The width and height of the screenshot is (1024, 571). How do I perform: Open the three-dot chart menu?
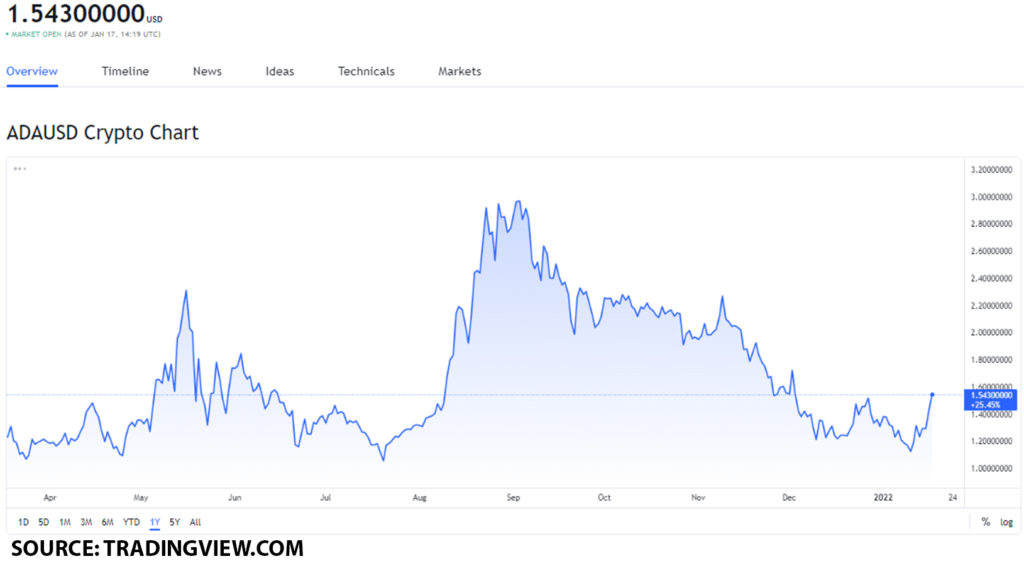click(20, 169)
